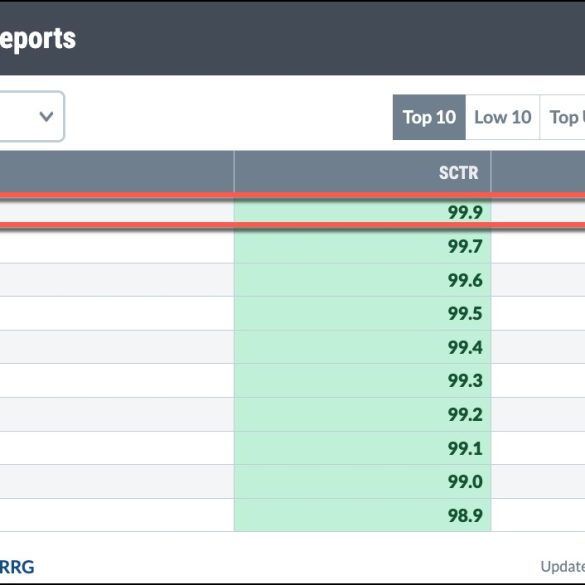
Task: Select the Top 10 tab
Action: pyautogui.click(x=429, y=117)
